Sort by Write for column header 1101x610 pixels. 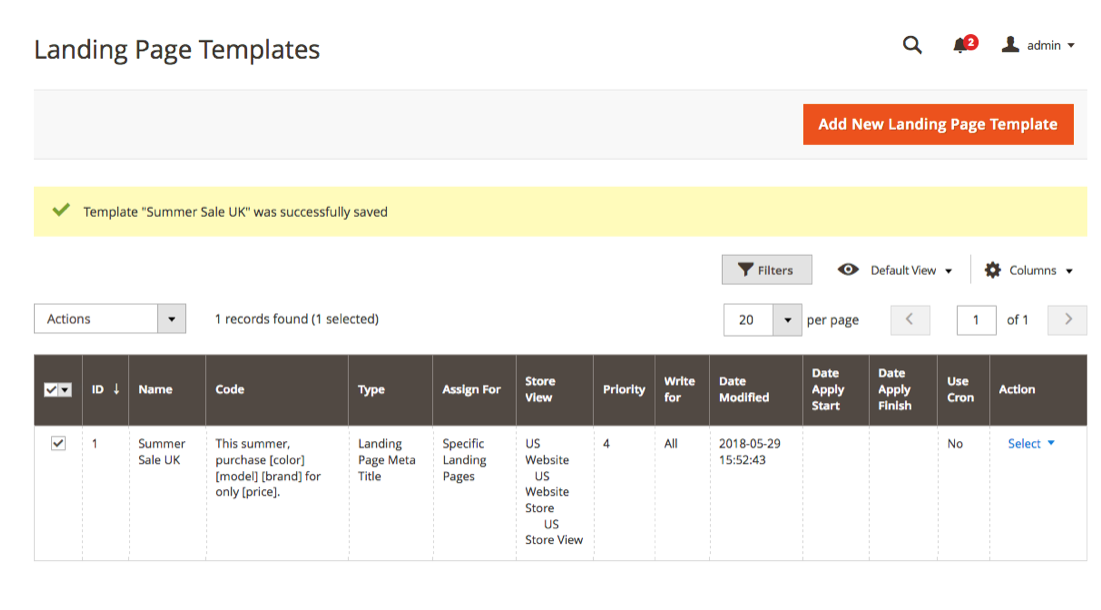coord(682,390)
